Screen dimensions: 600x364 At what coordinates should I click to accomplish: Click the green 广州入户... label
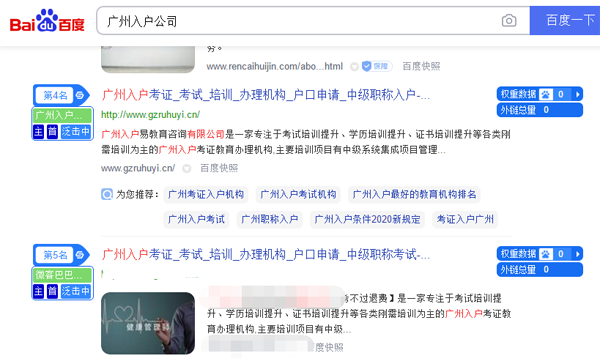[63, 115]
